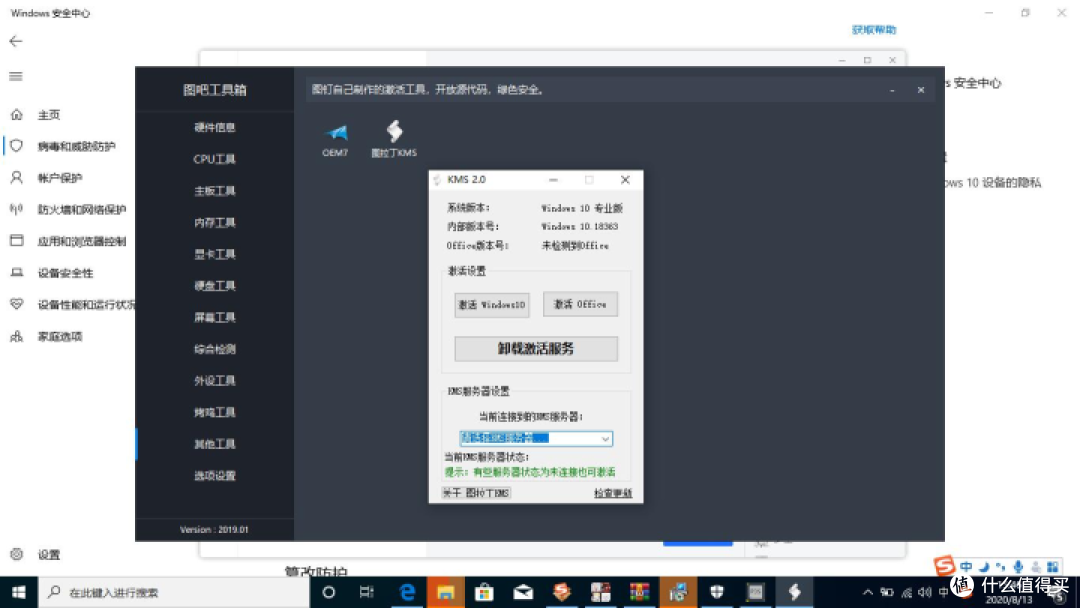1080x608 pixels.
Task: Open 病毒和威胁防护 shield icon
Action: 17,146
